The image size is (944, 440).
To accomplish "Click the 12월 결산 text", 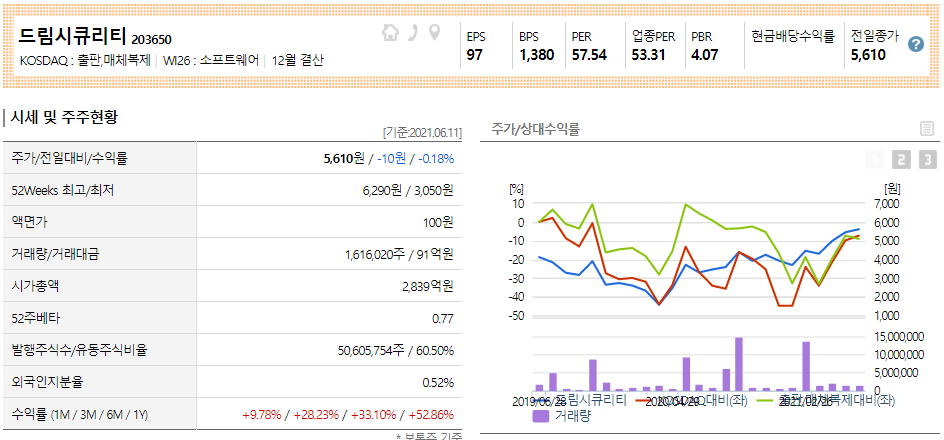I will pos(297,61).
